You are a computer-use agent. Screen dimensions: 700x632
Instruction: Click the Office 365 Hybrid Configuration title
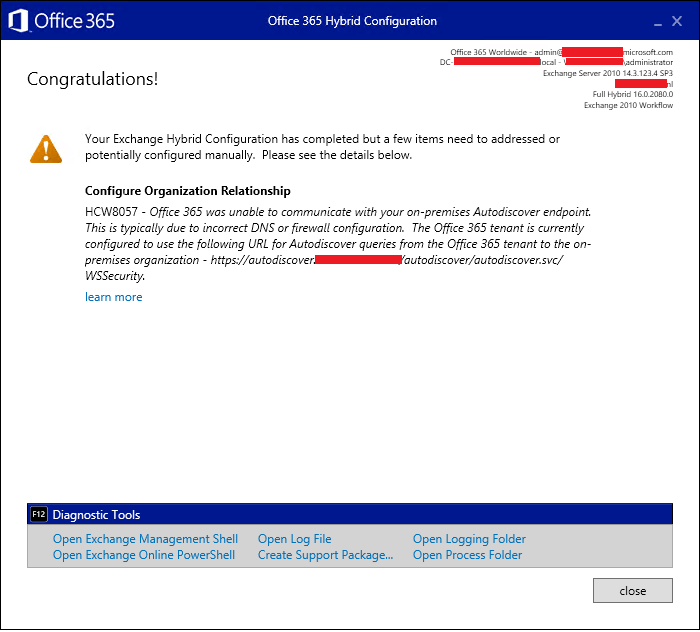tap(352, 21)
